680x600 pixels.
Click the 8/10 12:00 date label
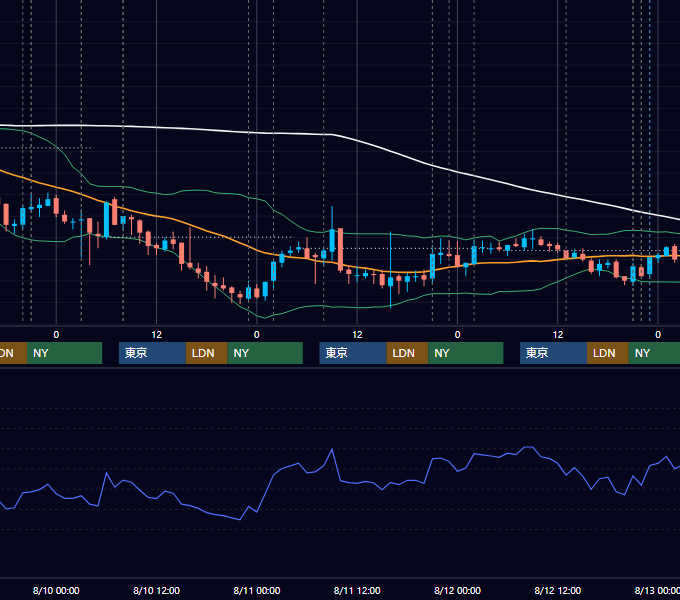tap(156, 590)
